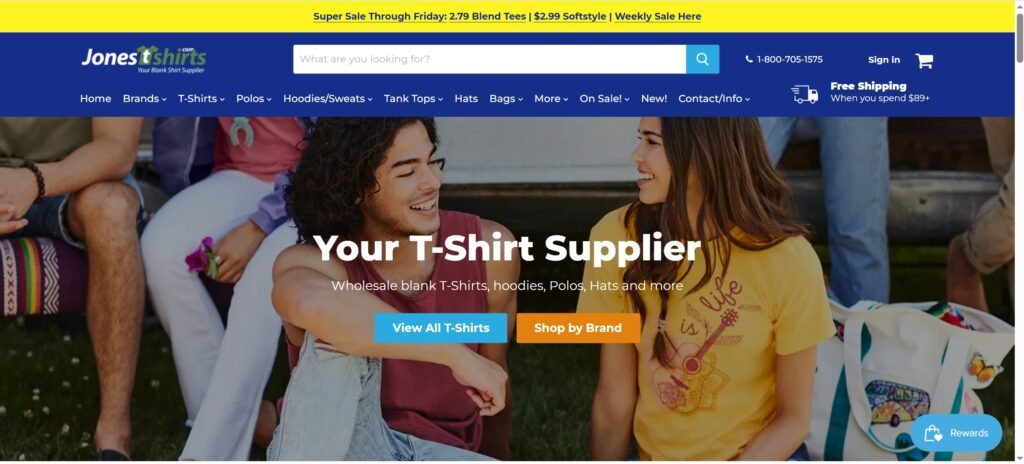This screenshot has height=464, width=1024.
Task: Click the phone icon beside 1-800-705-1575
Action: coord(749,59)
